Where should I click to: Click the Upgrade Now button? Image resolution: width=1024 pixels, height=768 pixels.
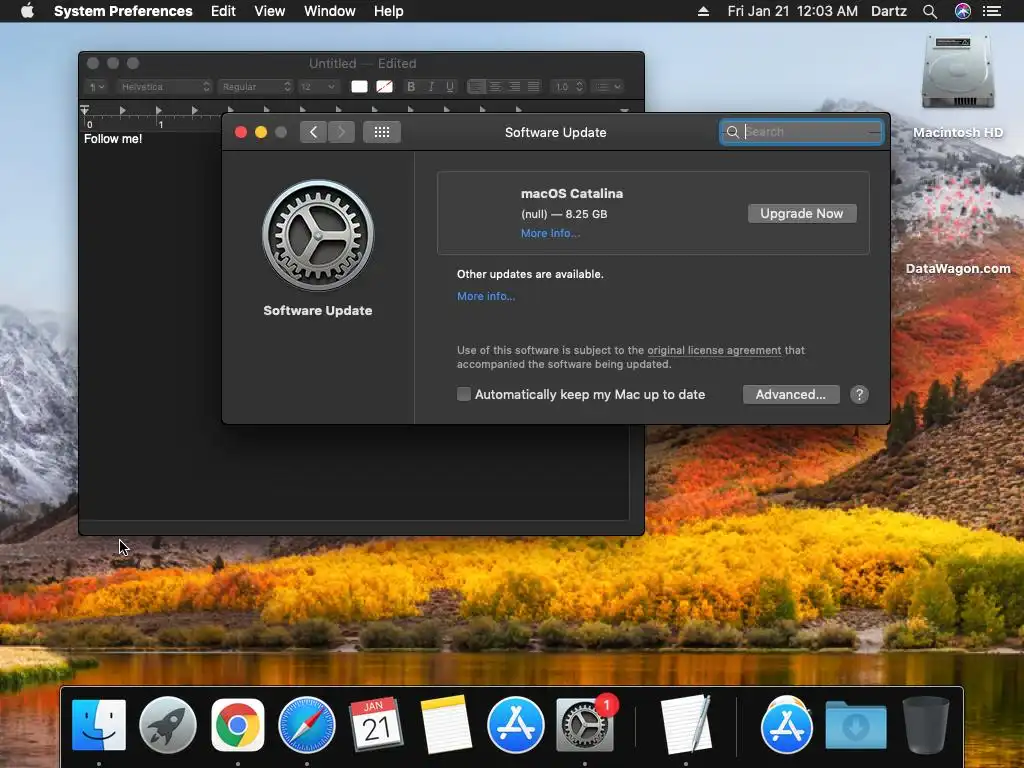801,214
